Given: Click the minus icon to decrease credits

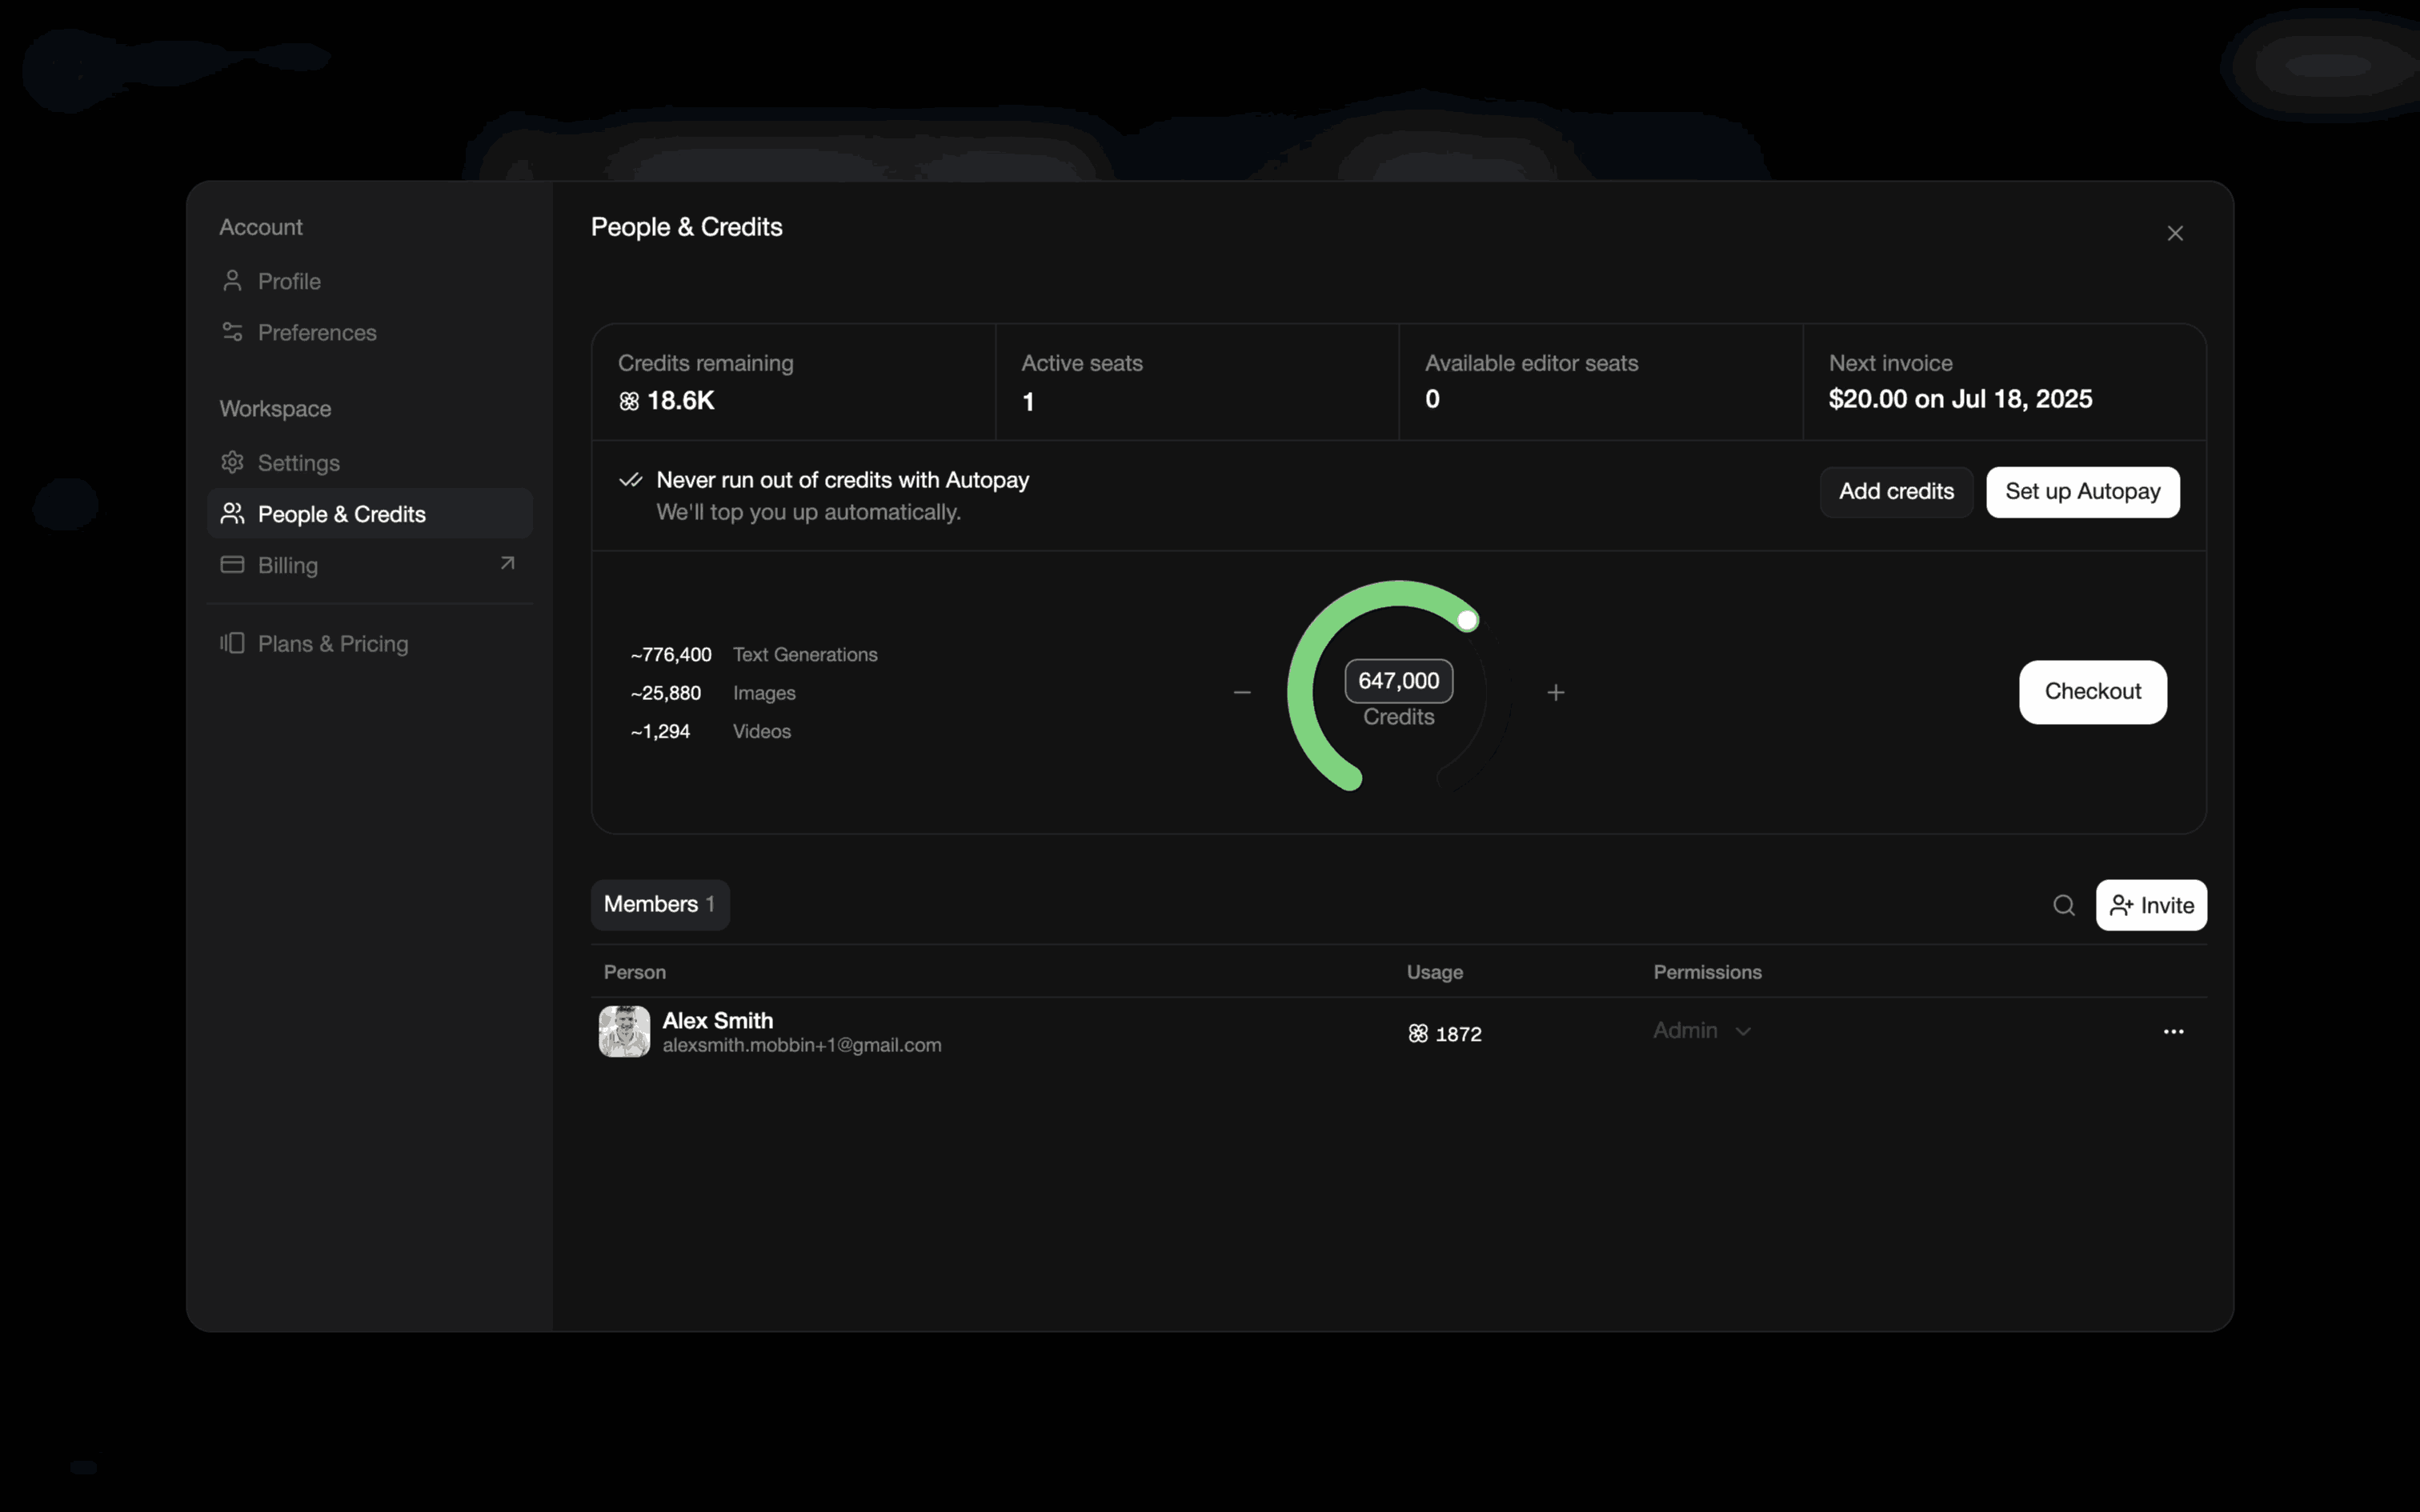Looking at the screenshot, I should 1242,692.
